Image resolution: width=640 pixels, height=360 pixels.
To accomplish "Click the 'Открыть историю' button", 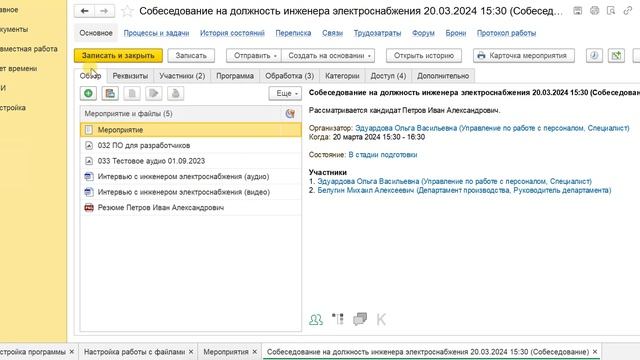I will coord(424,56).
